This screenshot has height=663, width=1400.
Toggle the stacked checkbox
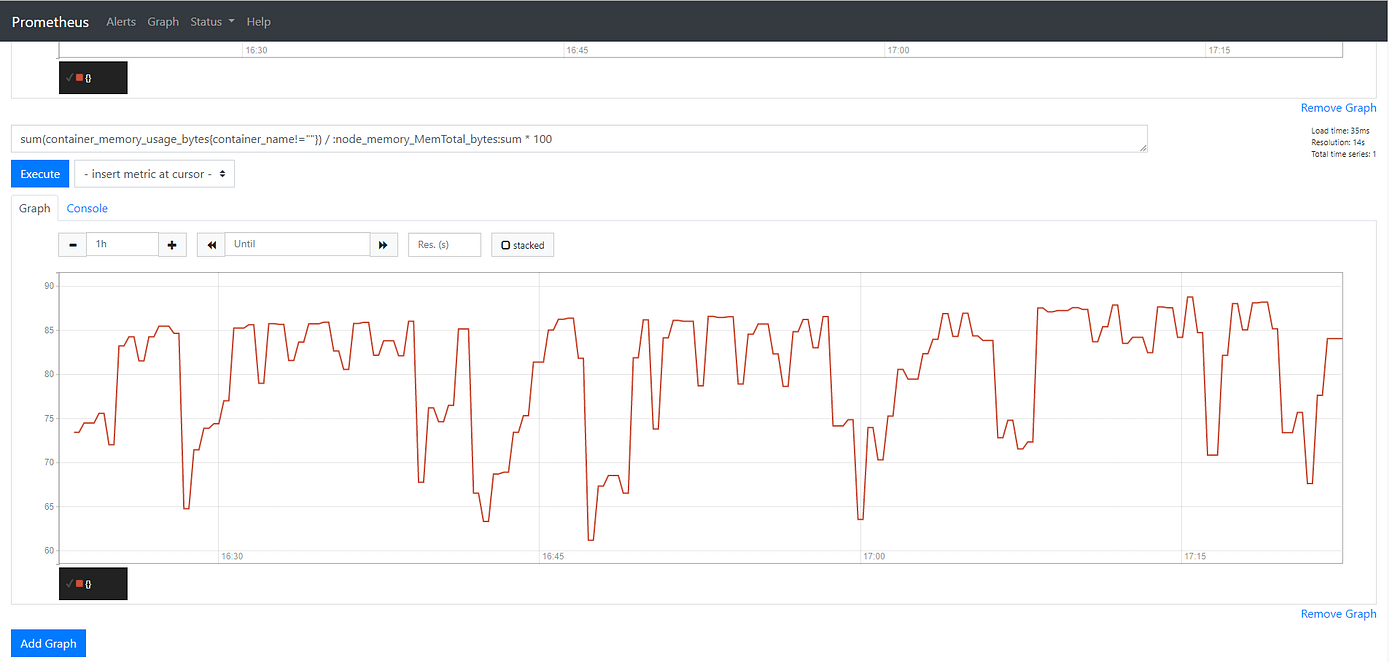(506, 245)
